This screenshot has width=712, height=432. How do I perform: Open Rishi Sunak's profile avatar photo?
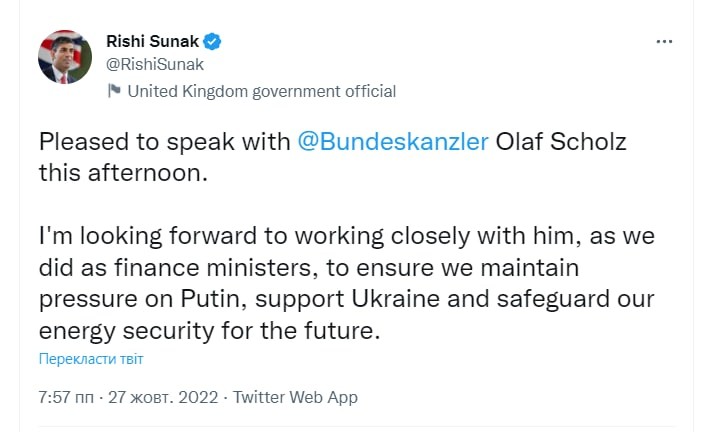tap(65, 57)
